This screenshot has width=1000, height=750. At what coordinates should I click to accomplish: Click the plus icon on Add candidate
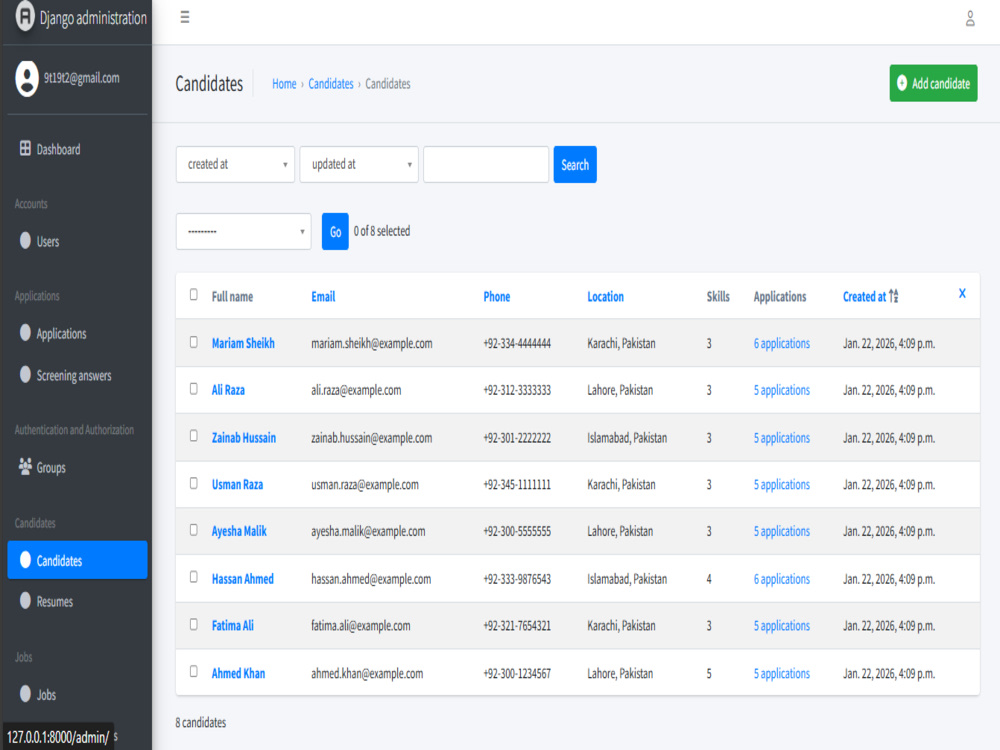[x=902, y=83]
